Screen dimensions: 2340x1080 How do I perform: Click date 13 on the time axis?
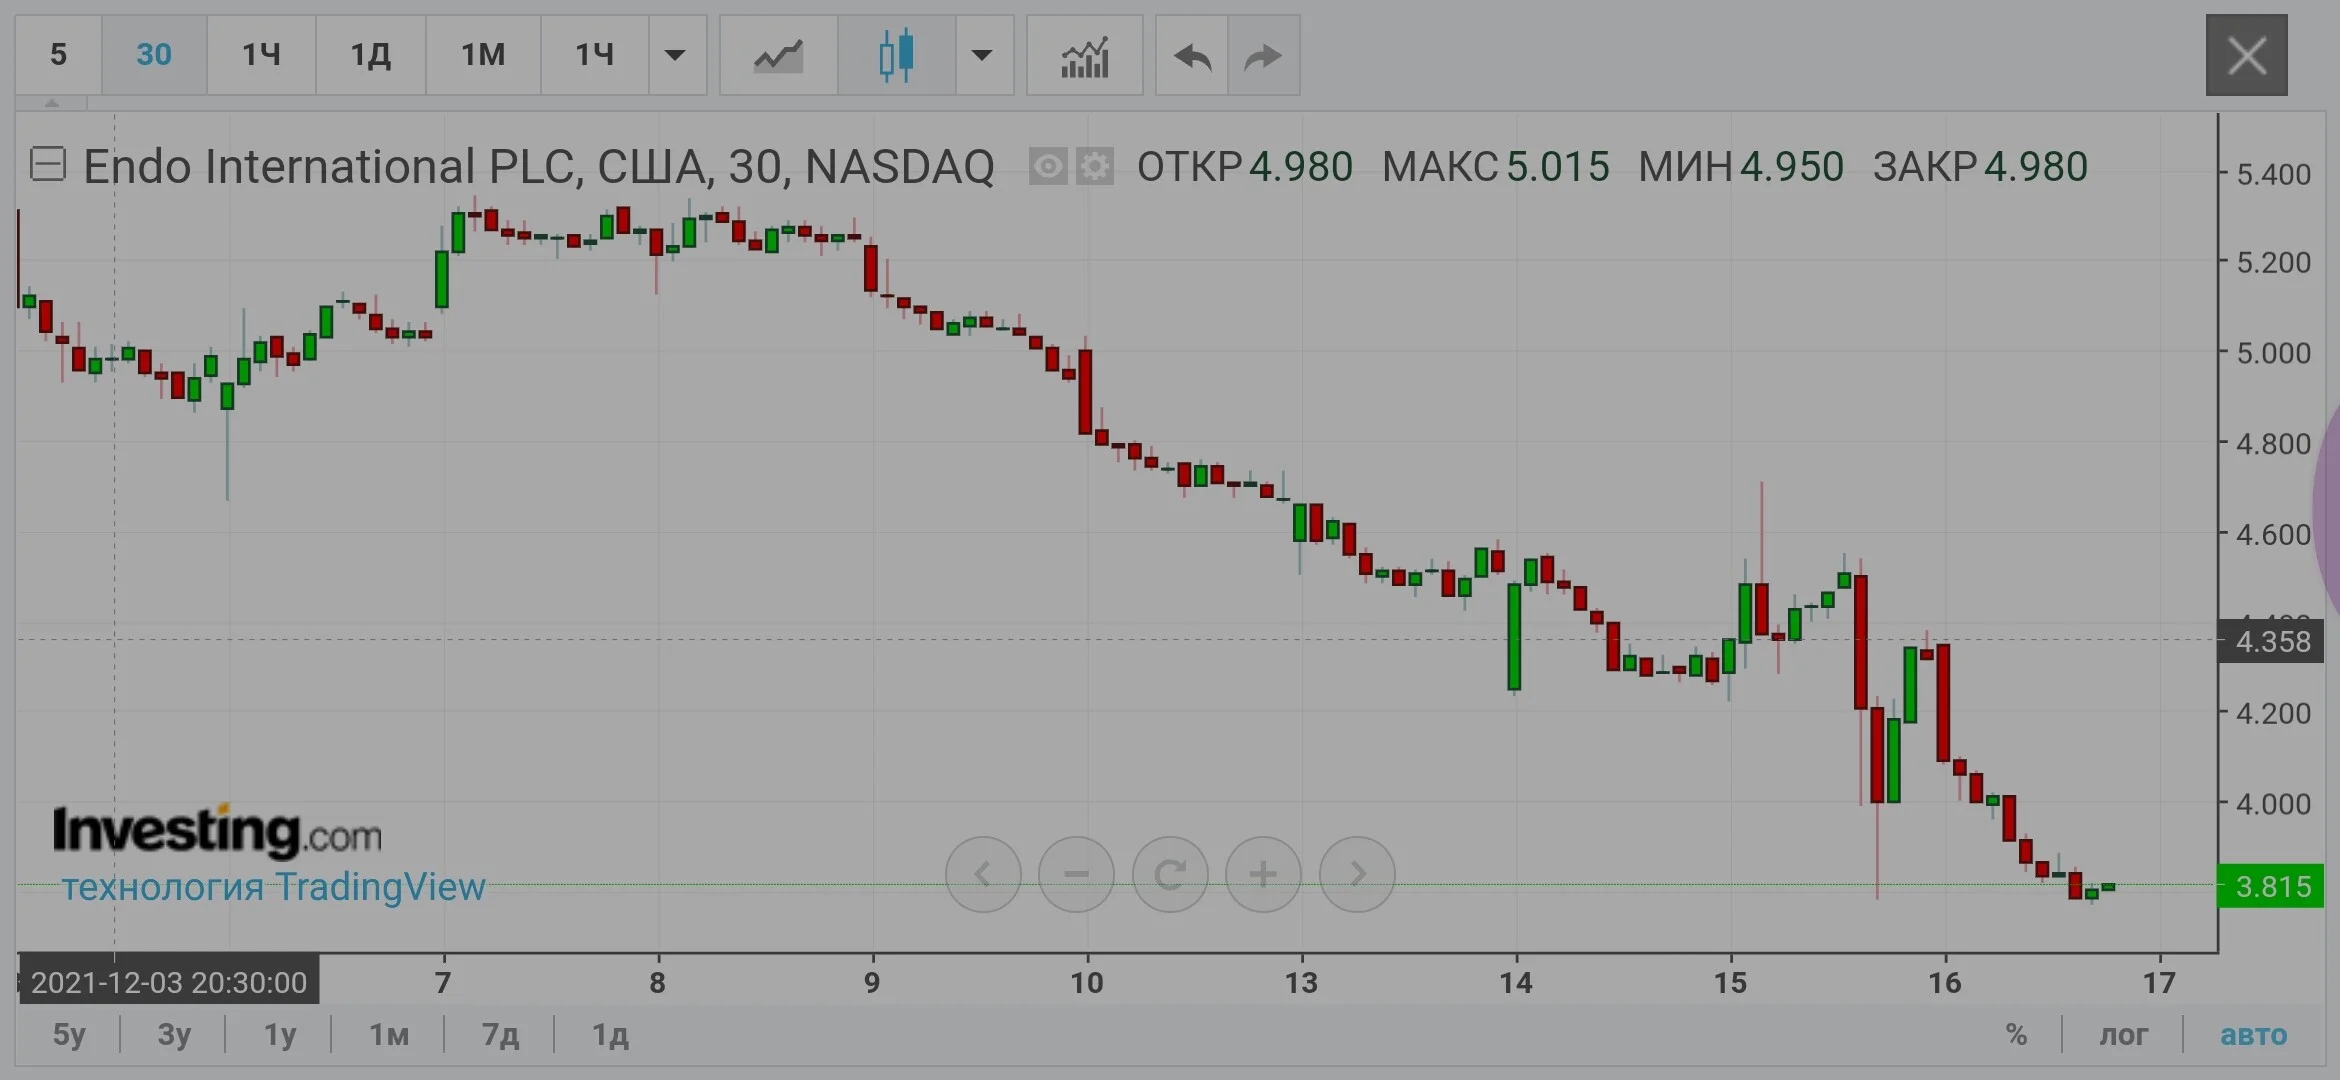1301,982
